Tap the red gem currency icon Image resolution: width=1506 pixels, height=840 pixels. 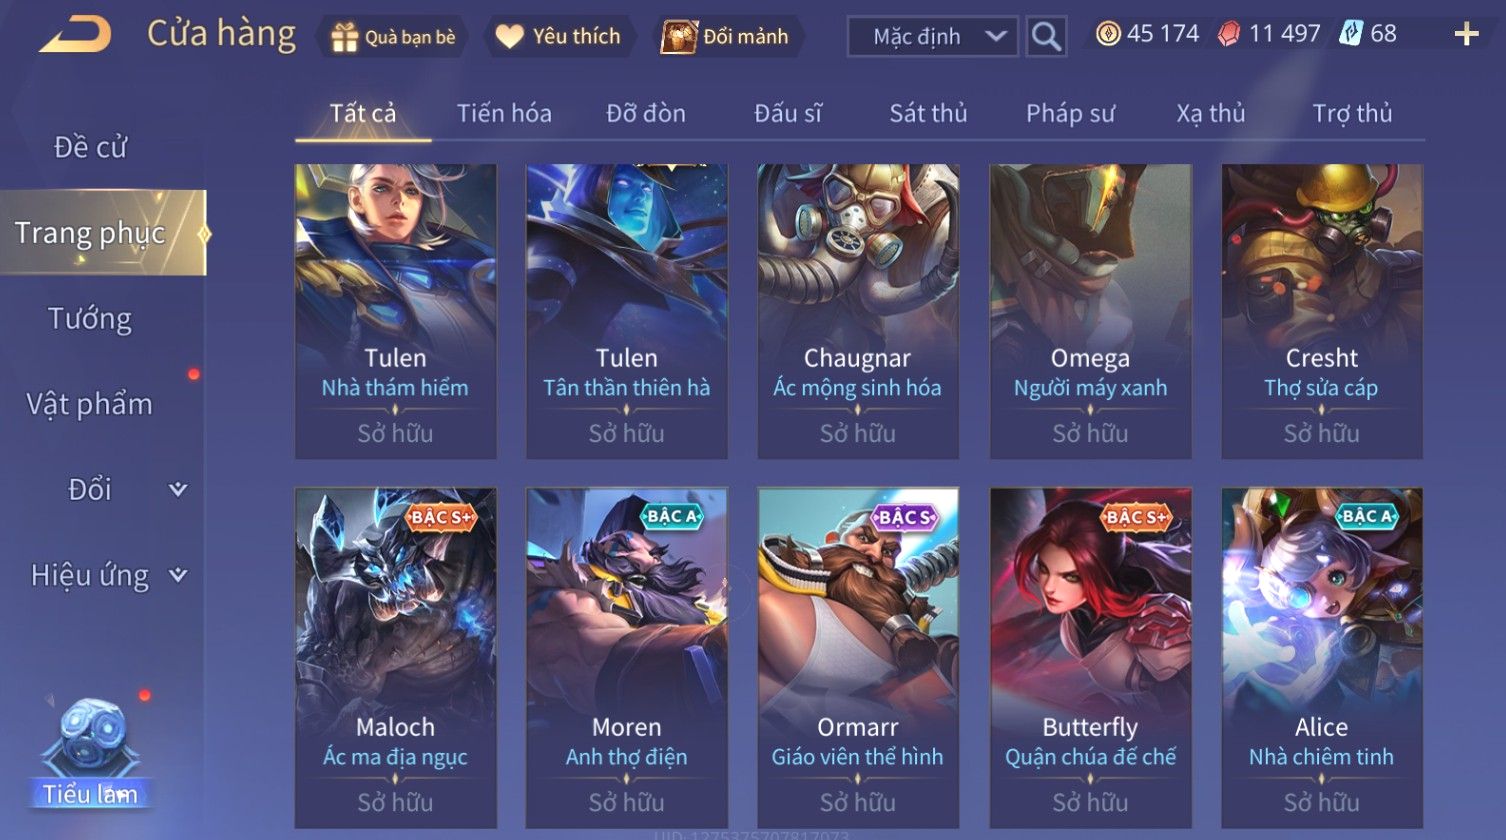tap(1229, 34)
